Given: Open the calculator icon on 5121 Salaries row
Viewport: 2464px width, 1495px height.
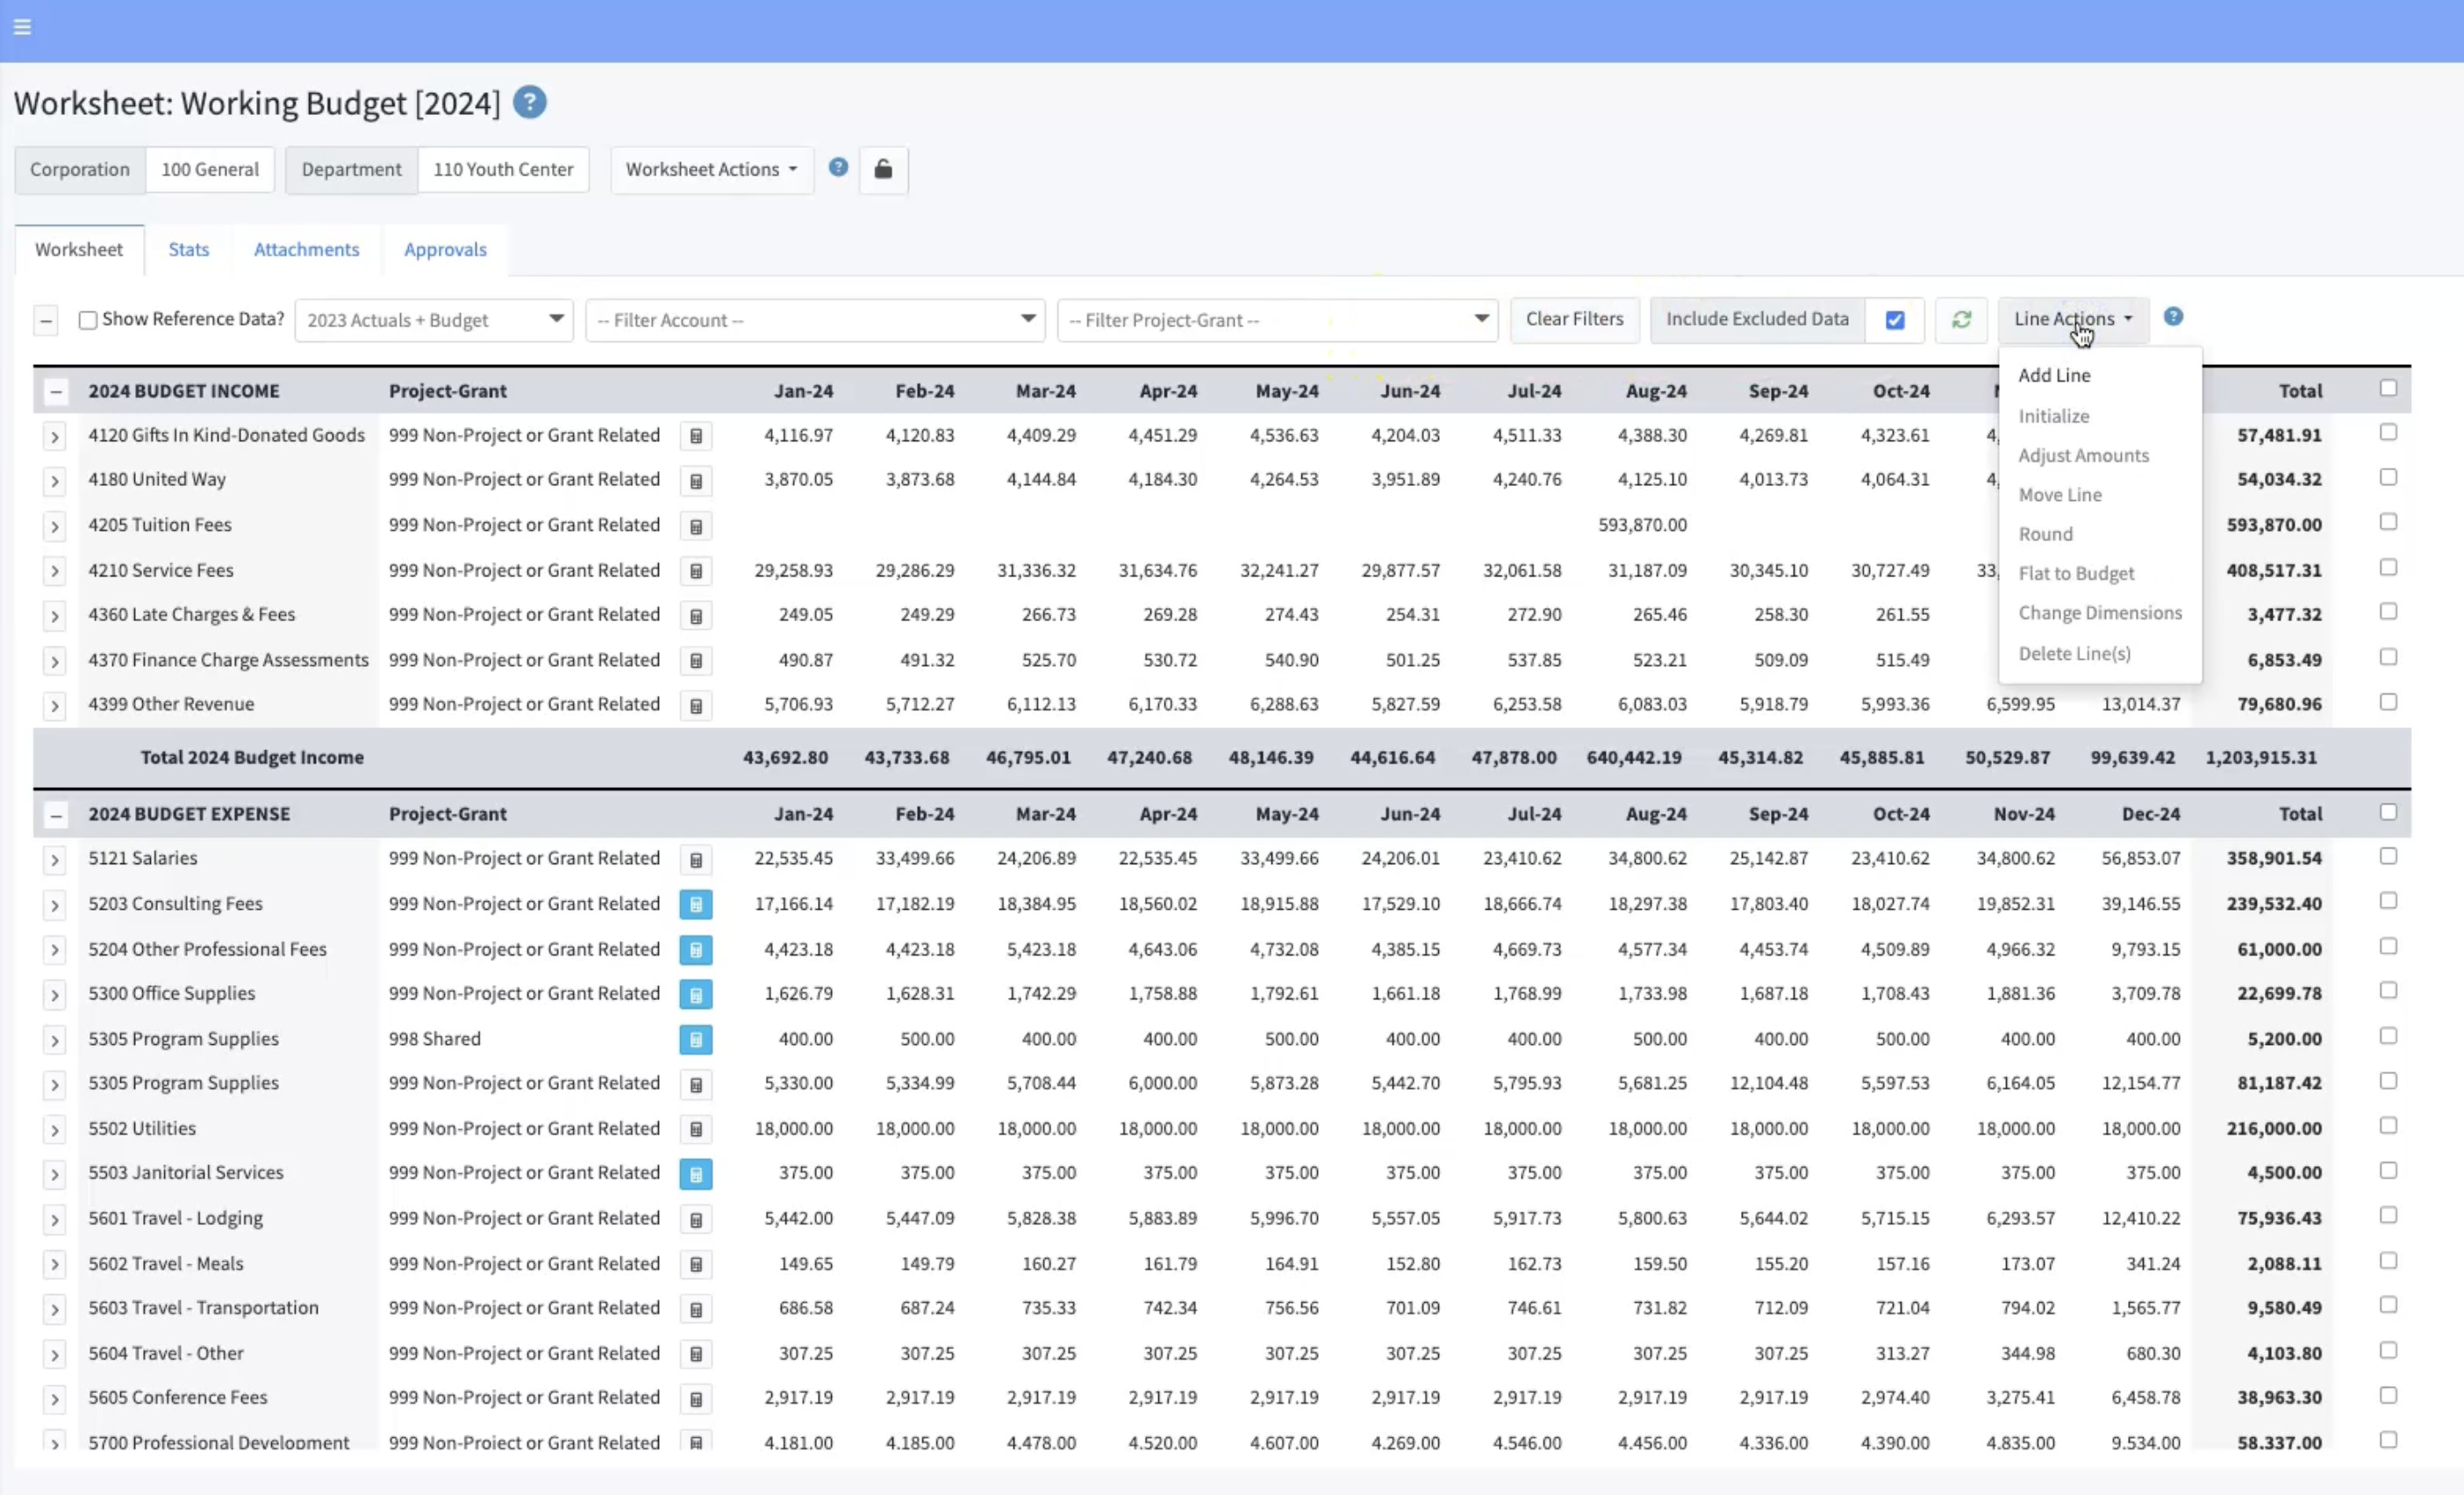Looking at the screenshot, I should click(696, 859).
